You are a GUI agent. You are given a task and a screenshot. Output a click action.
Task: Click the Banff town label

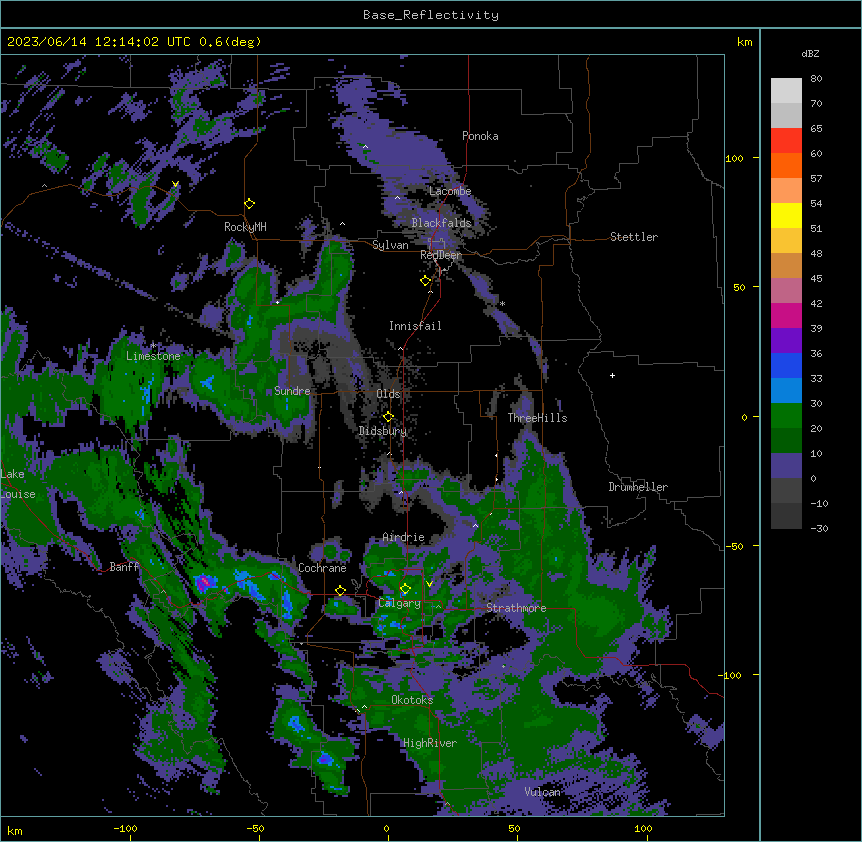pos(124,567)
